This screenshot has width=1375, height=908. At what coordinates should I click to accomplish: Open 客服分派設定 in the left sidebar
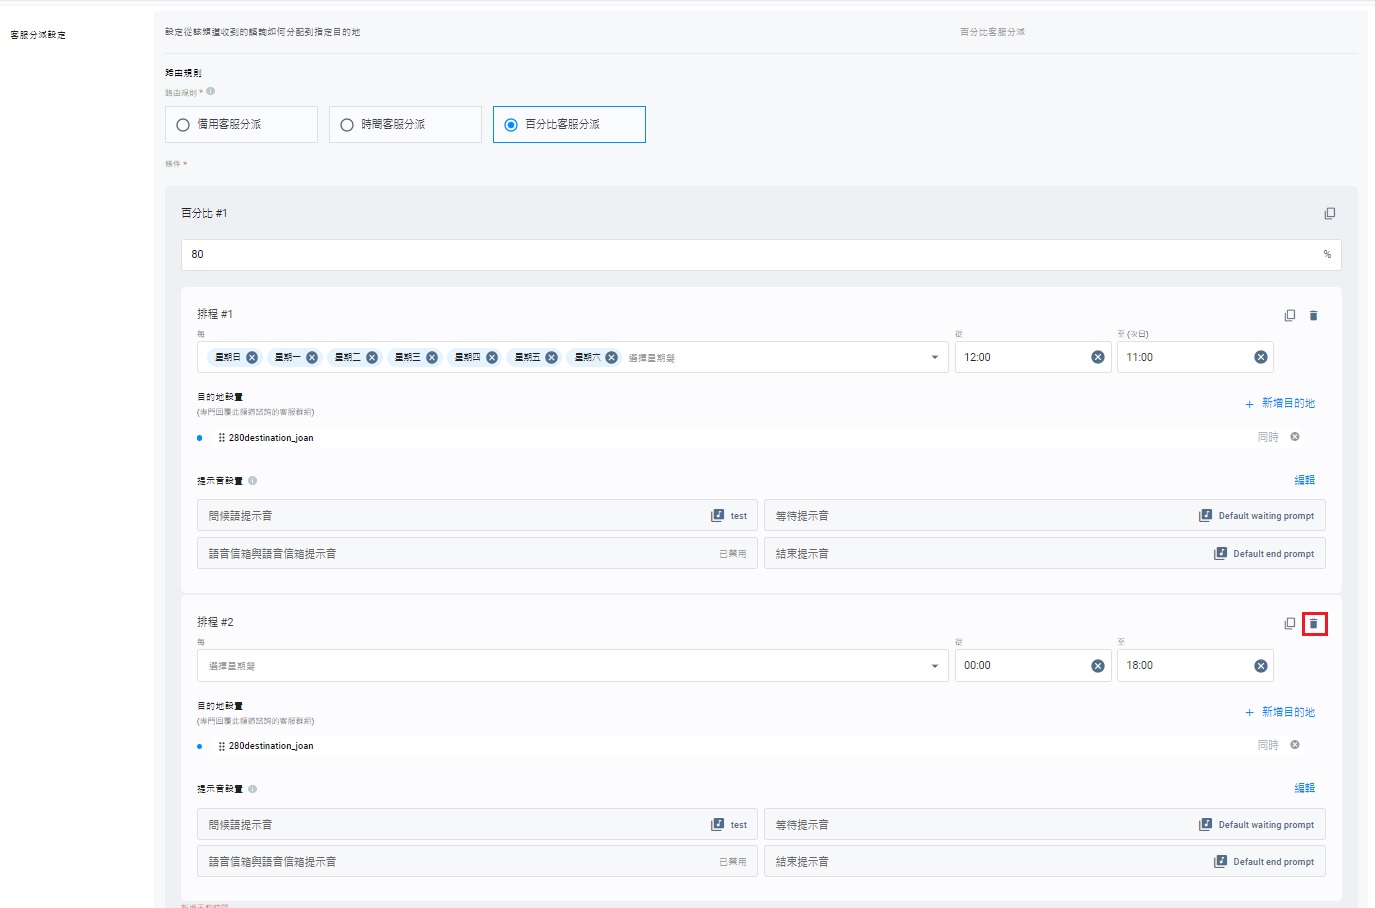pyautogui.click(x=38, y=35)
